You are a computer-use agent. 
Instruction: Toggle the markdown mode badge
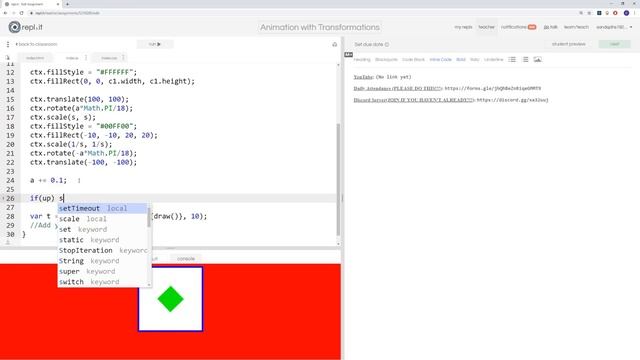(x=348, y=55)
